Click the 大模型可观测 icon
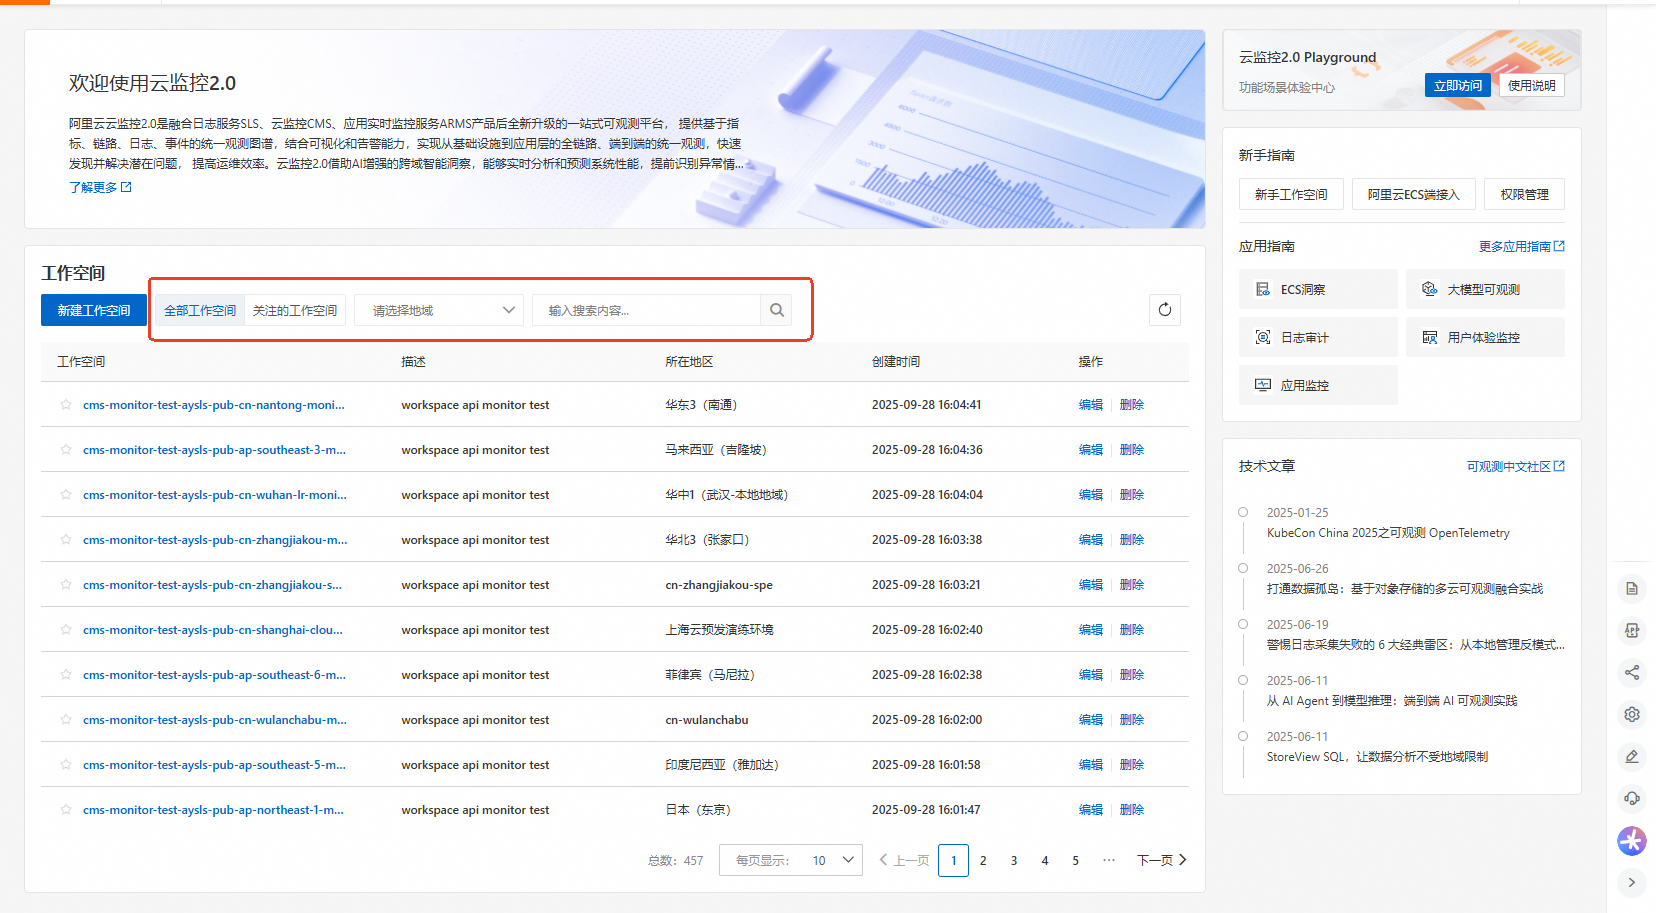The height and width of the screenshot is (913, 1656). tap(1429, 289)
